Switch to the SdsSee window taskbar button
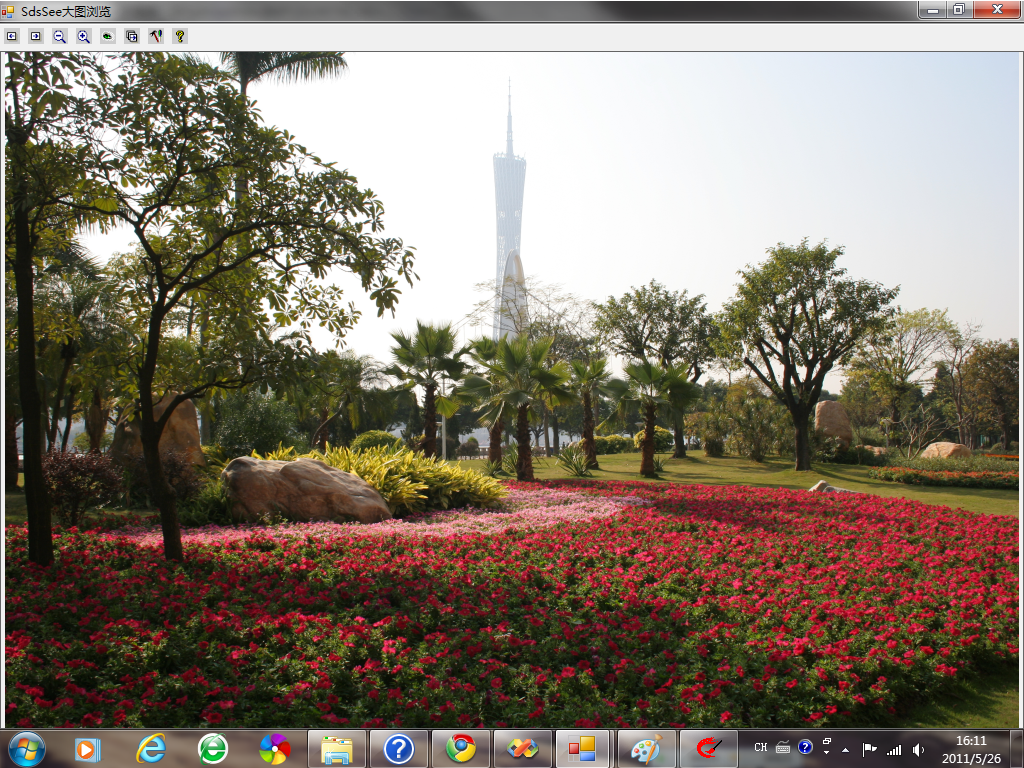1024x768 pixels. 582,749
